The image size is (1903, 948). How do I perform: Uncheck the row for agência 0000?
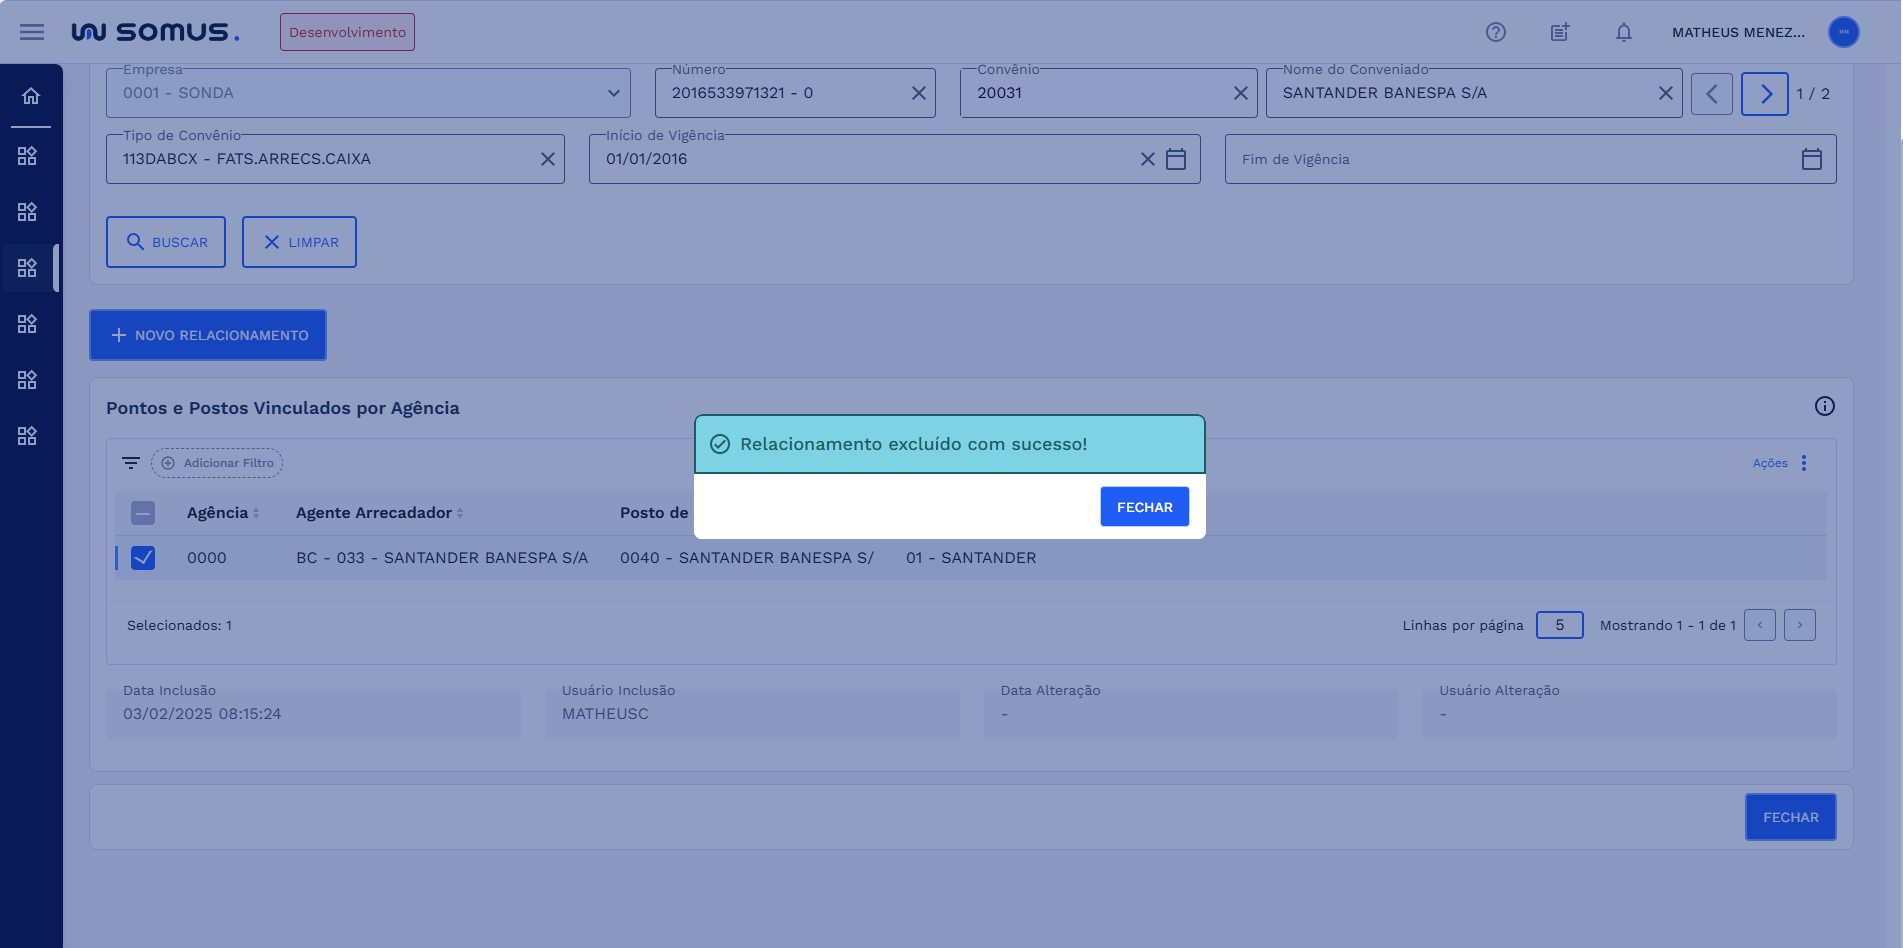click(x=143, y=558)
